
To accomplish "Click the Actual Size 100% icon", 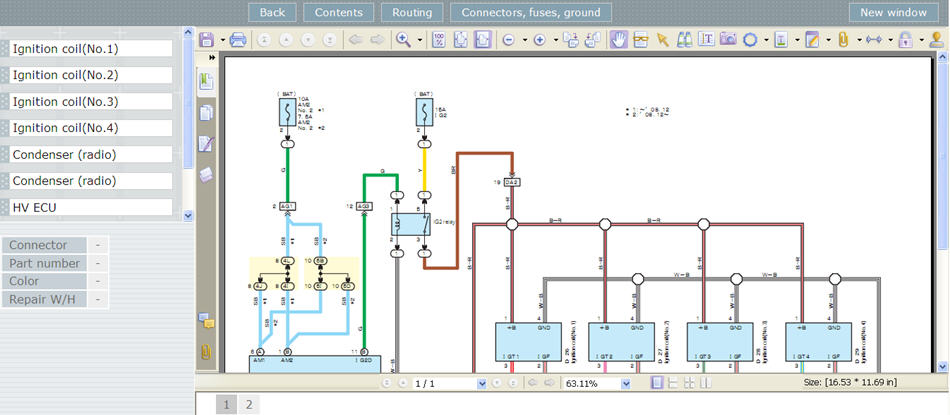I will pyautogui.click(x=439, y=40).
